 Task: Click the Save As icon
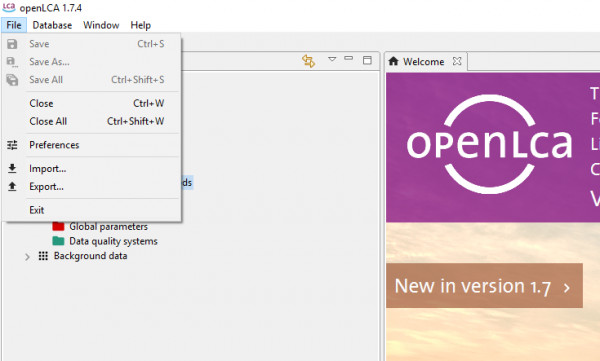[12, 62]
